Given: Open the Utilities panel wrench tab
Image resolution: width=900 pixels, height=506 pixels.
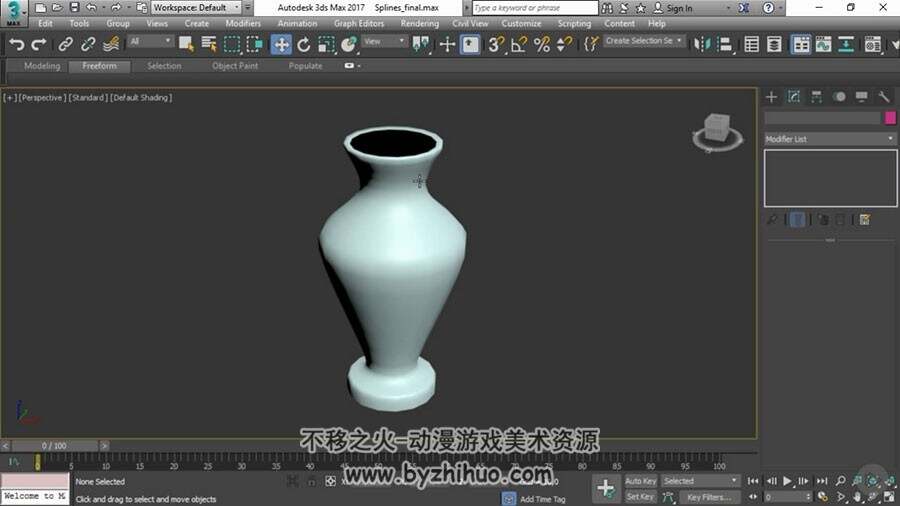Looking at the screenshot, I should click(884, 96).
